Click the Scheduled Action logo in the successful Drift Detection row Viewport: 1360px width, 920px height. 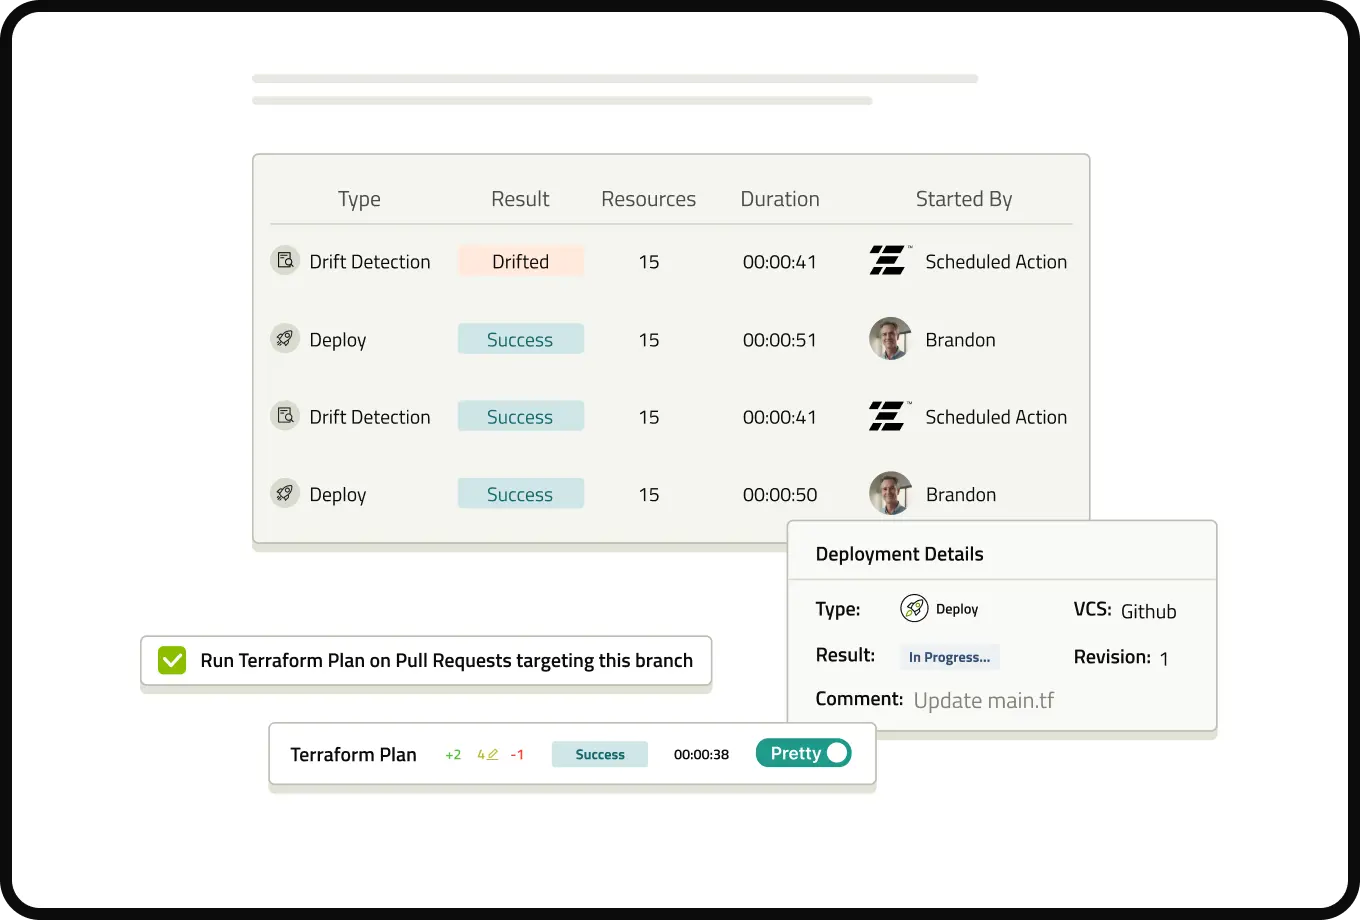889,416
